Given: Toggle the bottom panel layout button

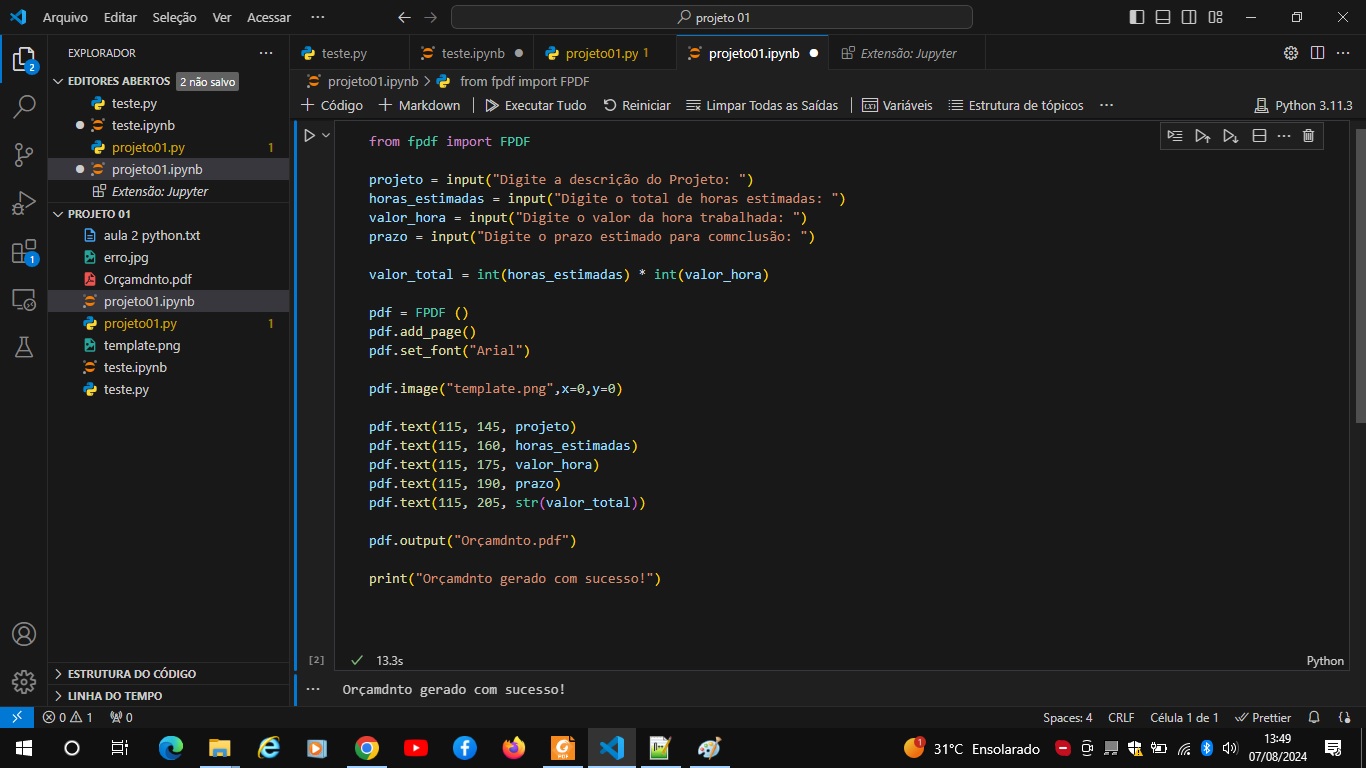Looking at the screenshot, I should click(x=1163, y=17).
